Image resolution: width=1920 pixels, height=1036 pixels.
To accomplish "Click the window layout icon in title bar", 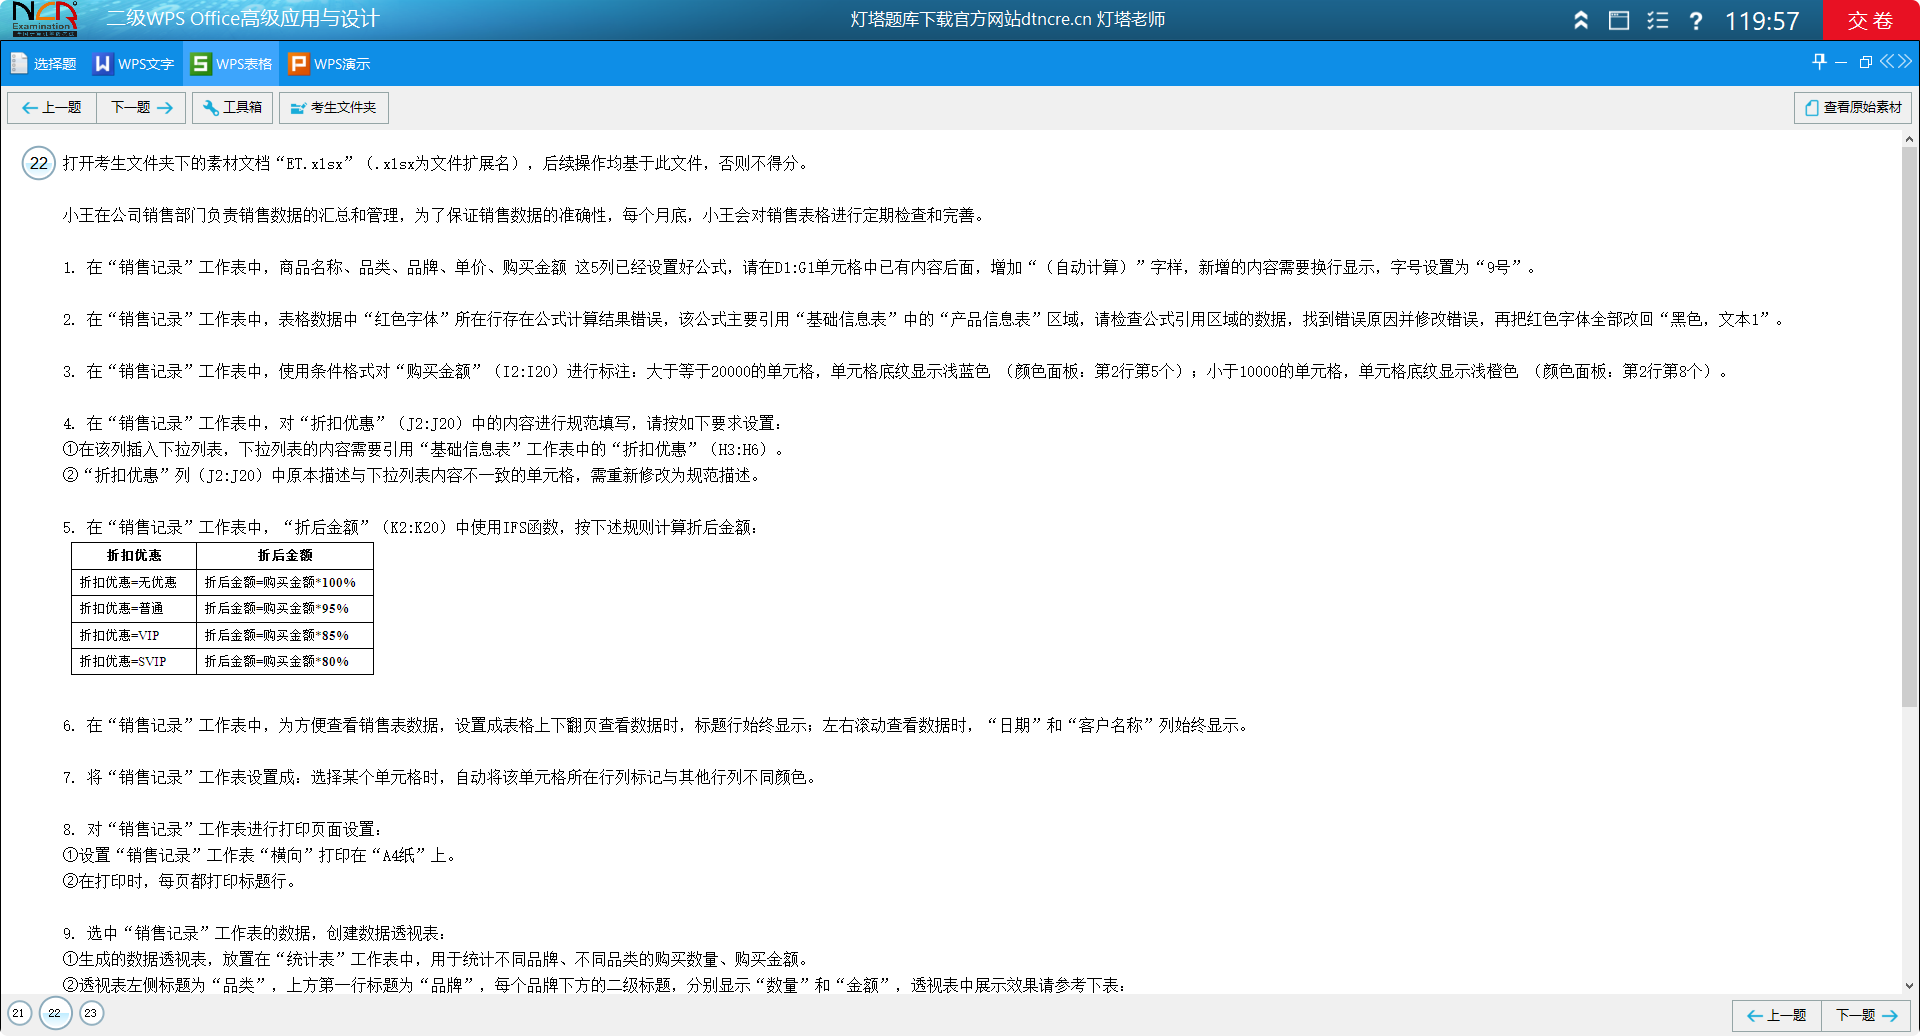I will pos(1619,20).
